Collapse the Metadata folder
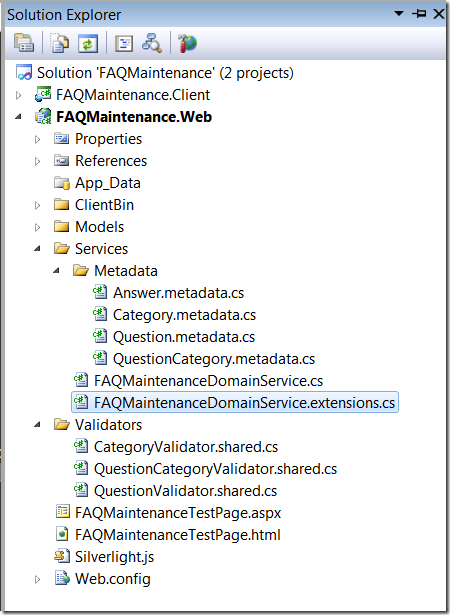This screenshot has height=615, width=450. point(56,270)
